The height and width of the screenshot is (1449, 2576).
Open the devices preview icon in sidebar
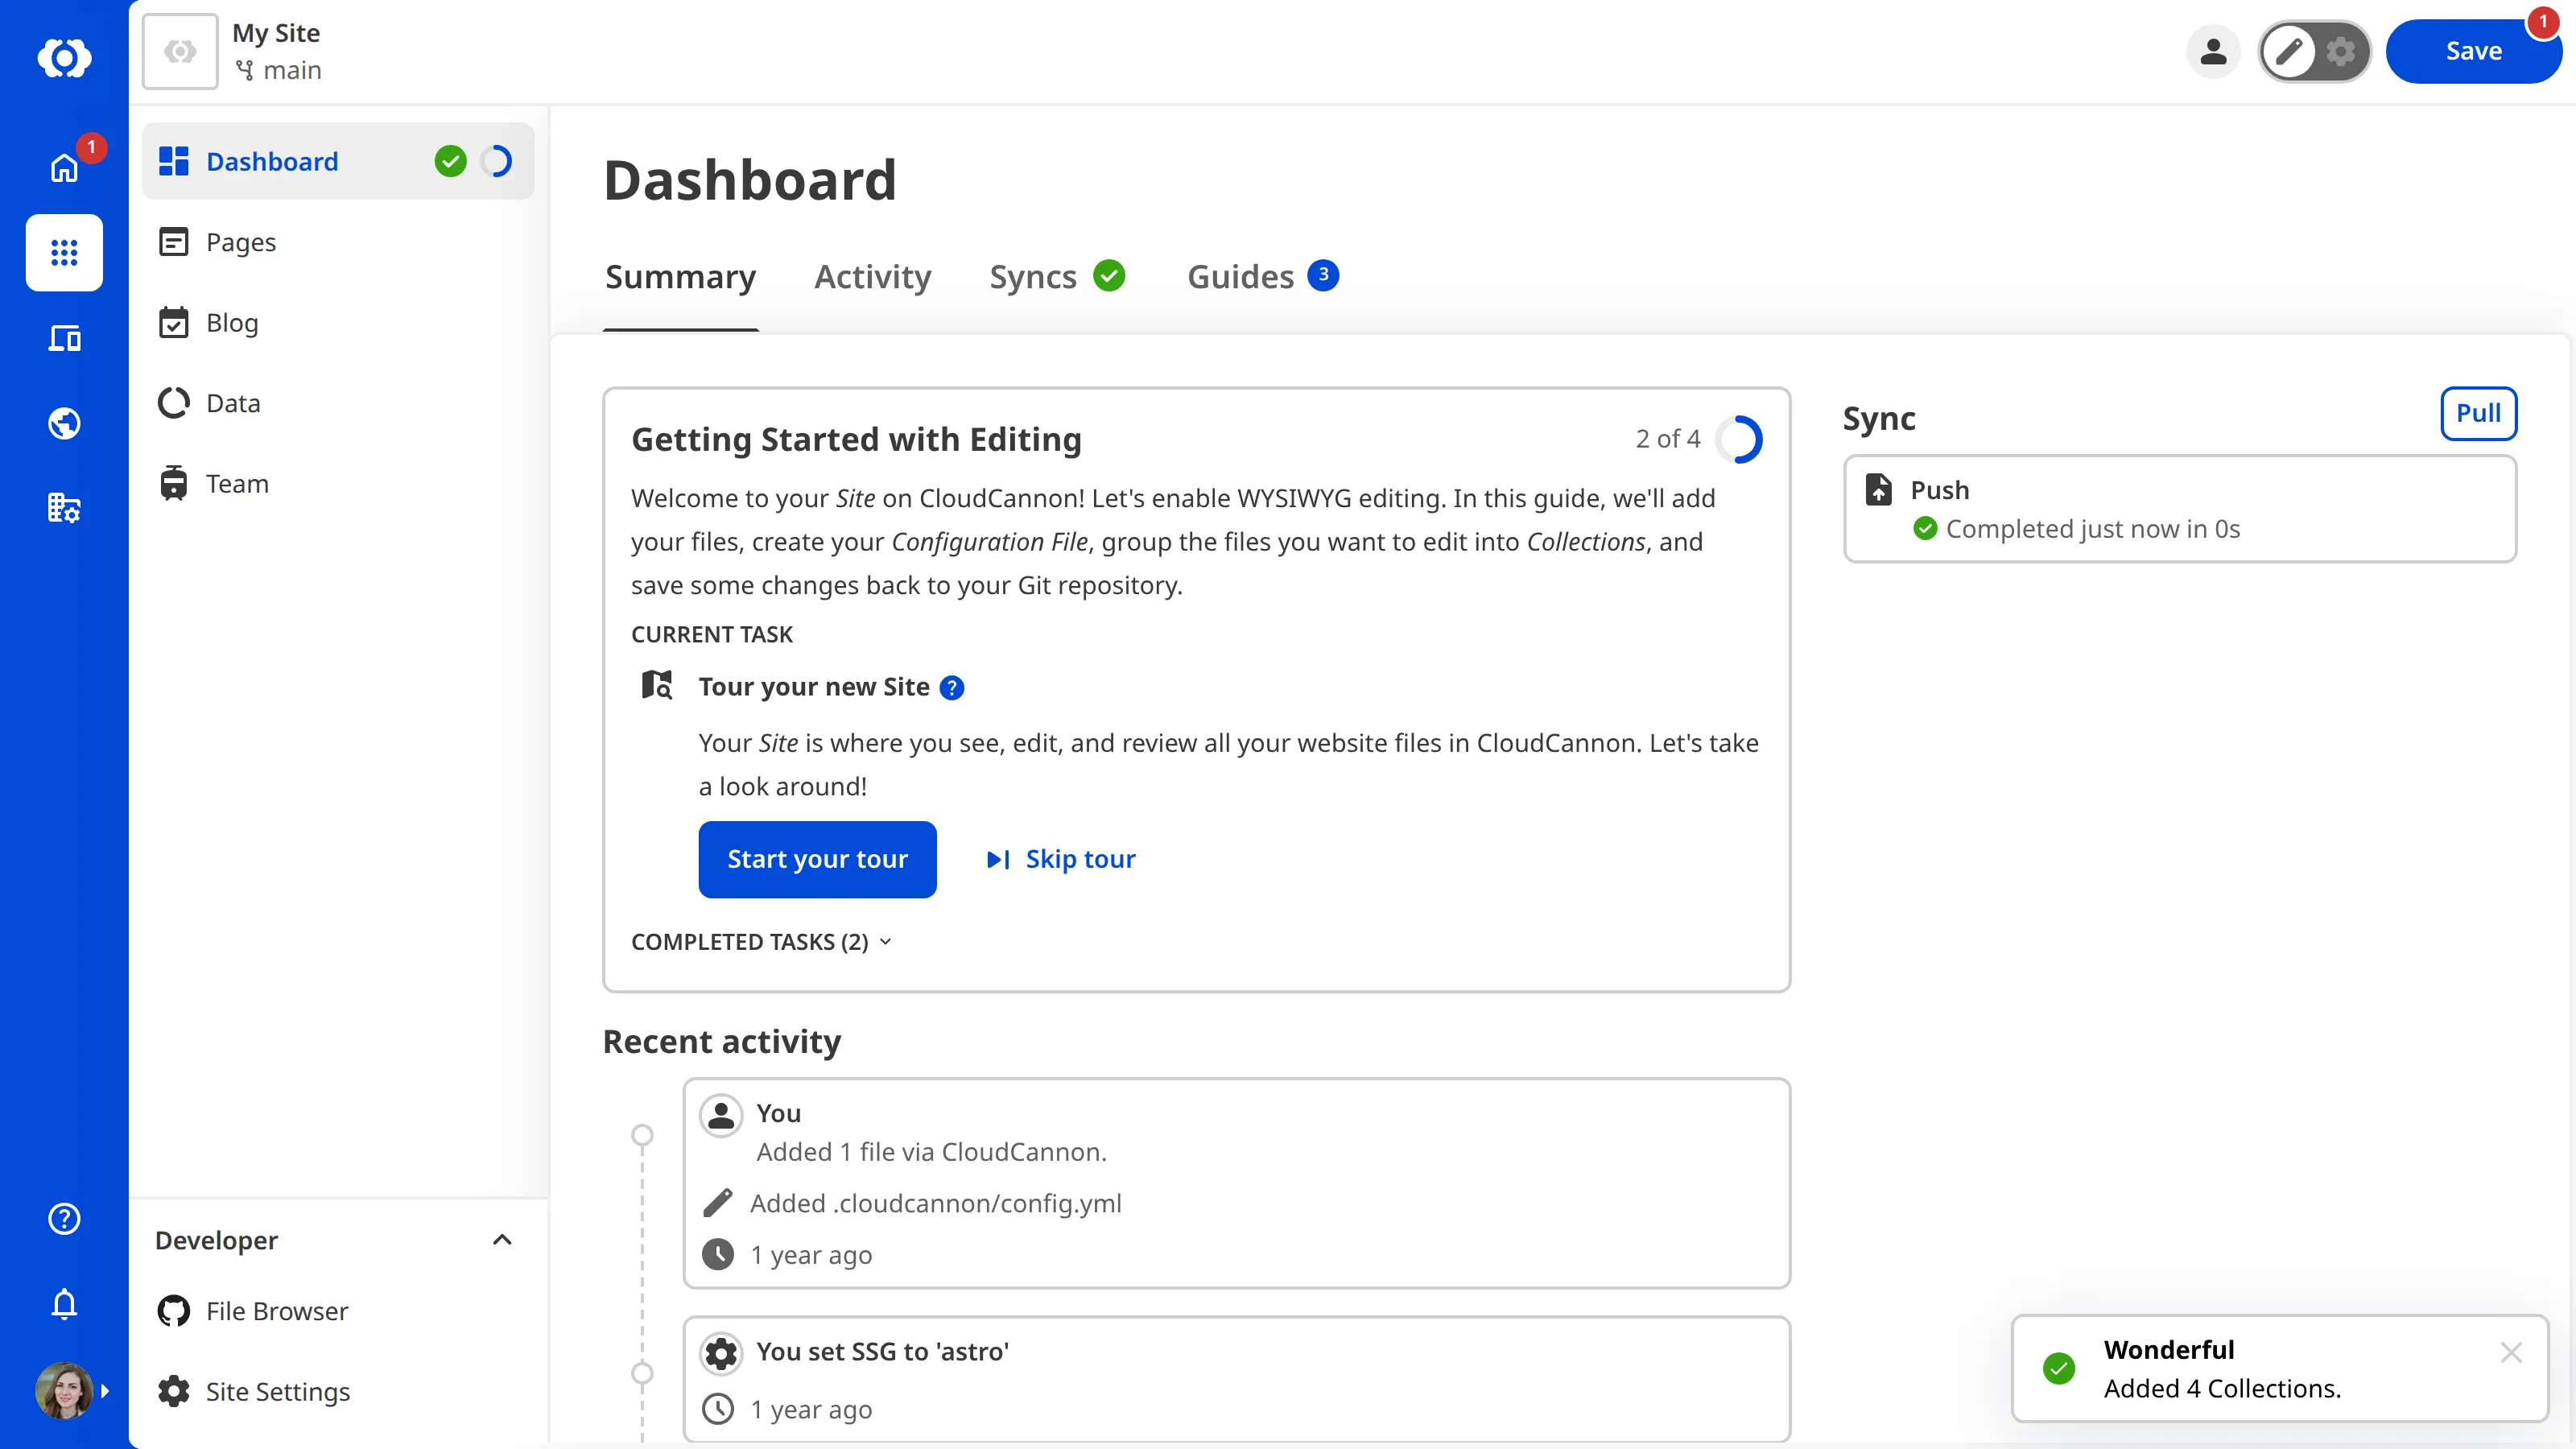[x=64, y=338]
